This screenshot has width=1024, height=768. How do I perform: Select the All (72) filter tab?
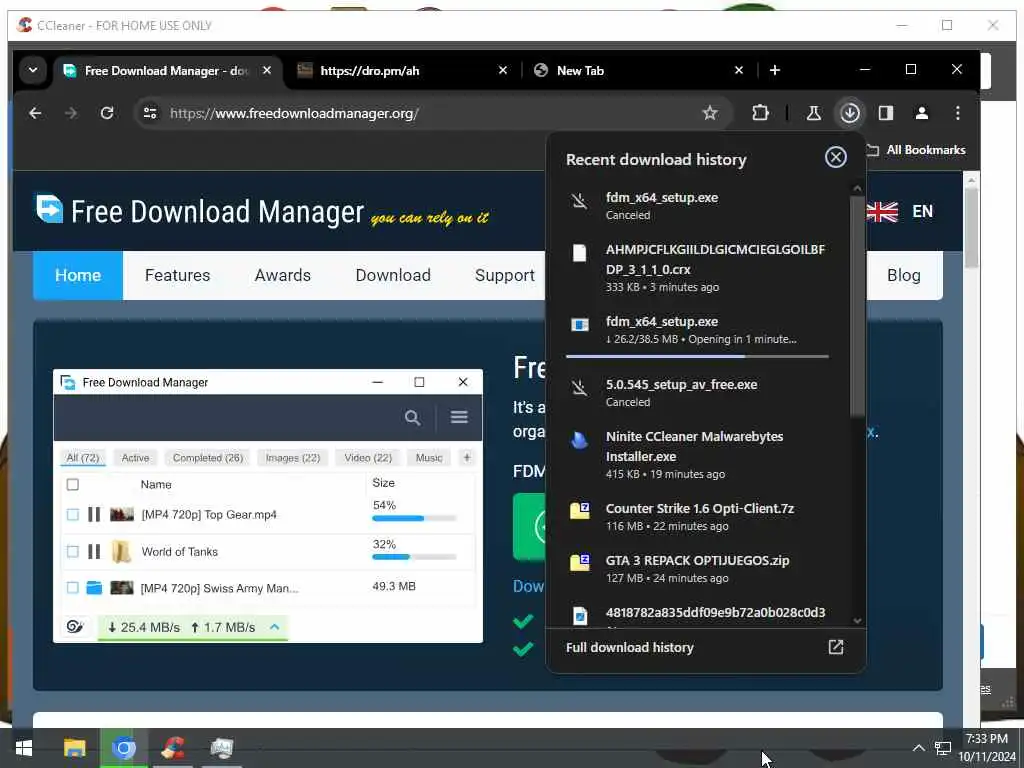point(83,458)
